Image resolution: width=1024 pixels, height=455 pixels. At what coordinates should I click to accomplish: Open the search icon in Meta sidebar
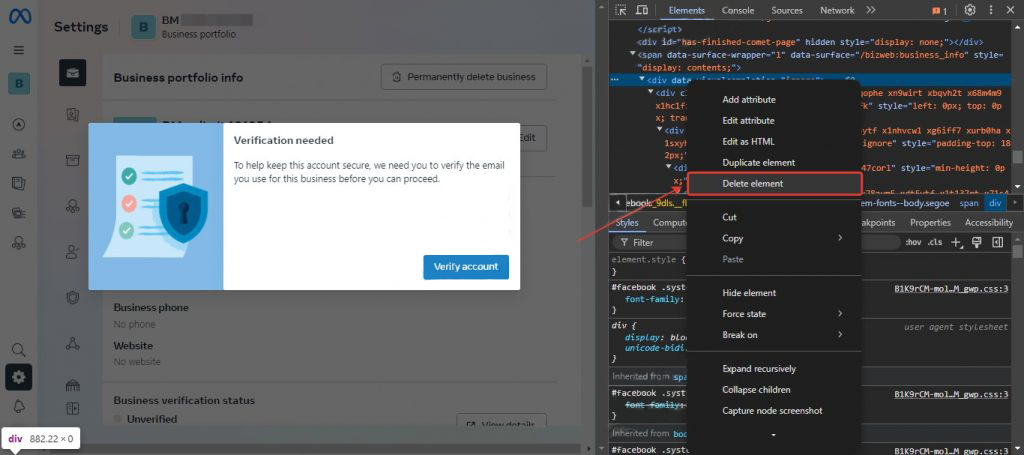(18, 350)
